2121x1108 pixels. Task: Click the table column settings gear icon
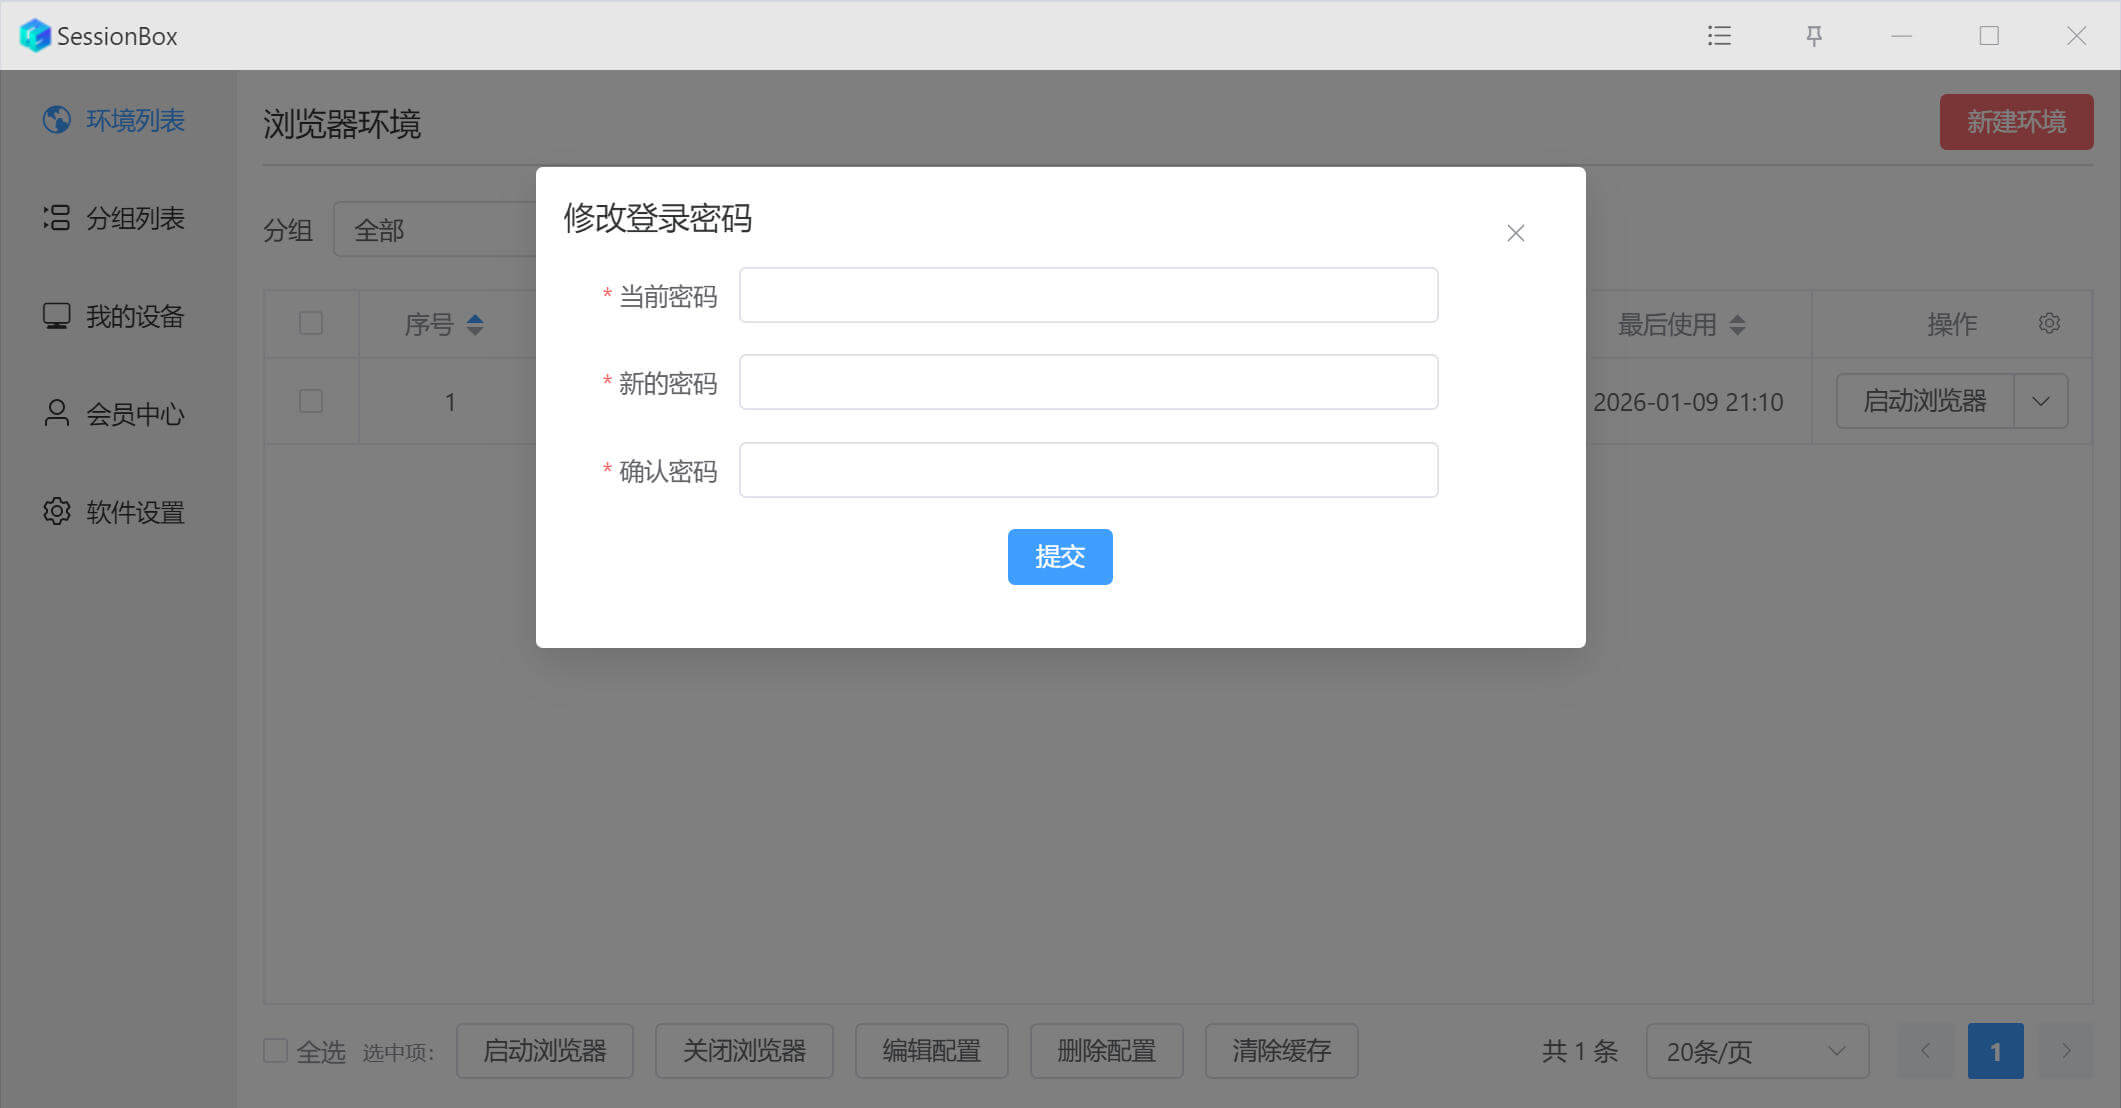[2049, 324]
